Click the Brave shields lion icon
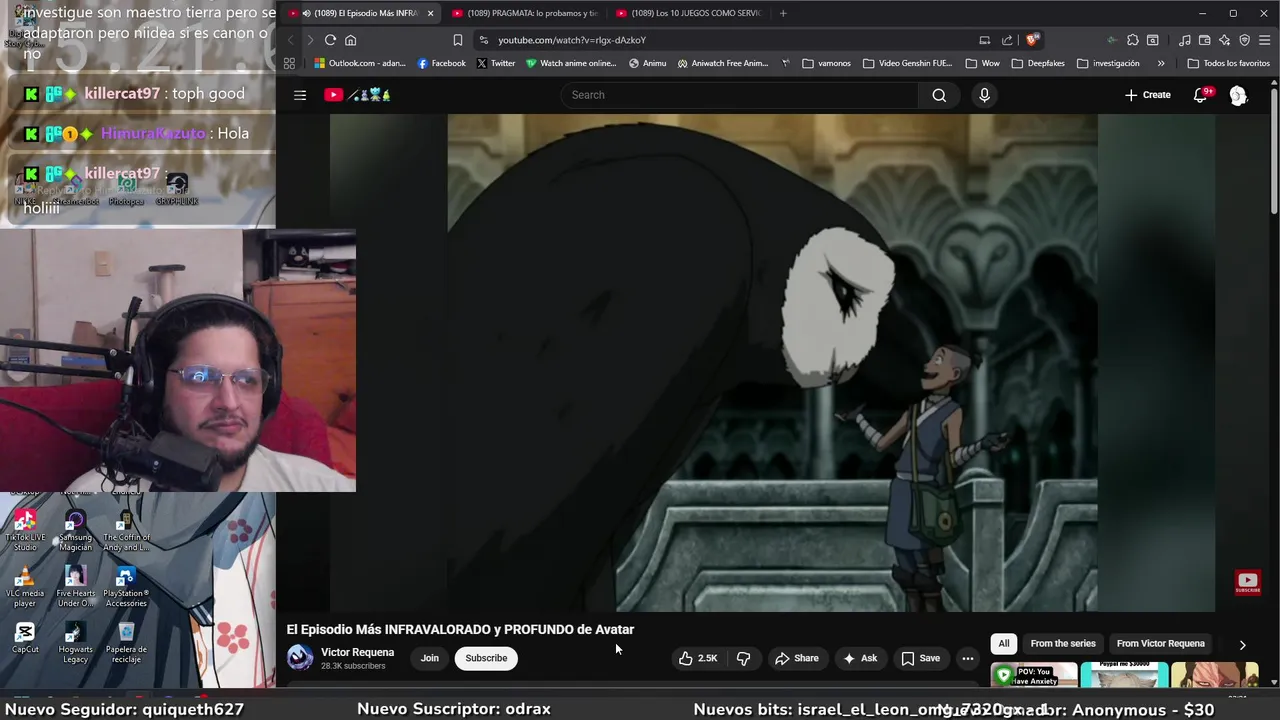 pos(1032,40)
